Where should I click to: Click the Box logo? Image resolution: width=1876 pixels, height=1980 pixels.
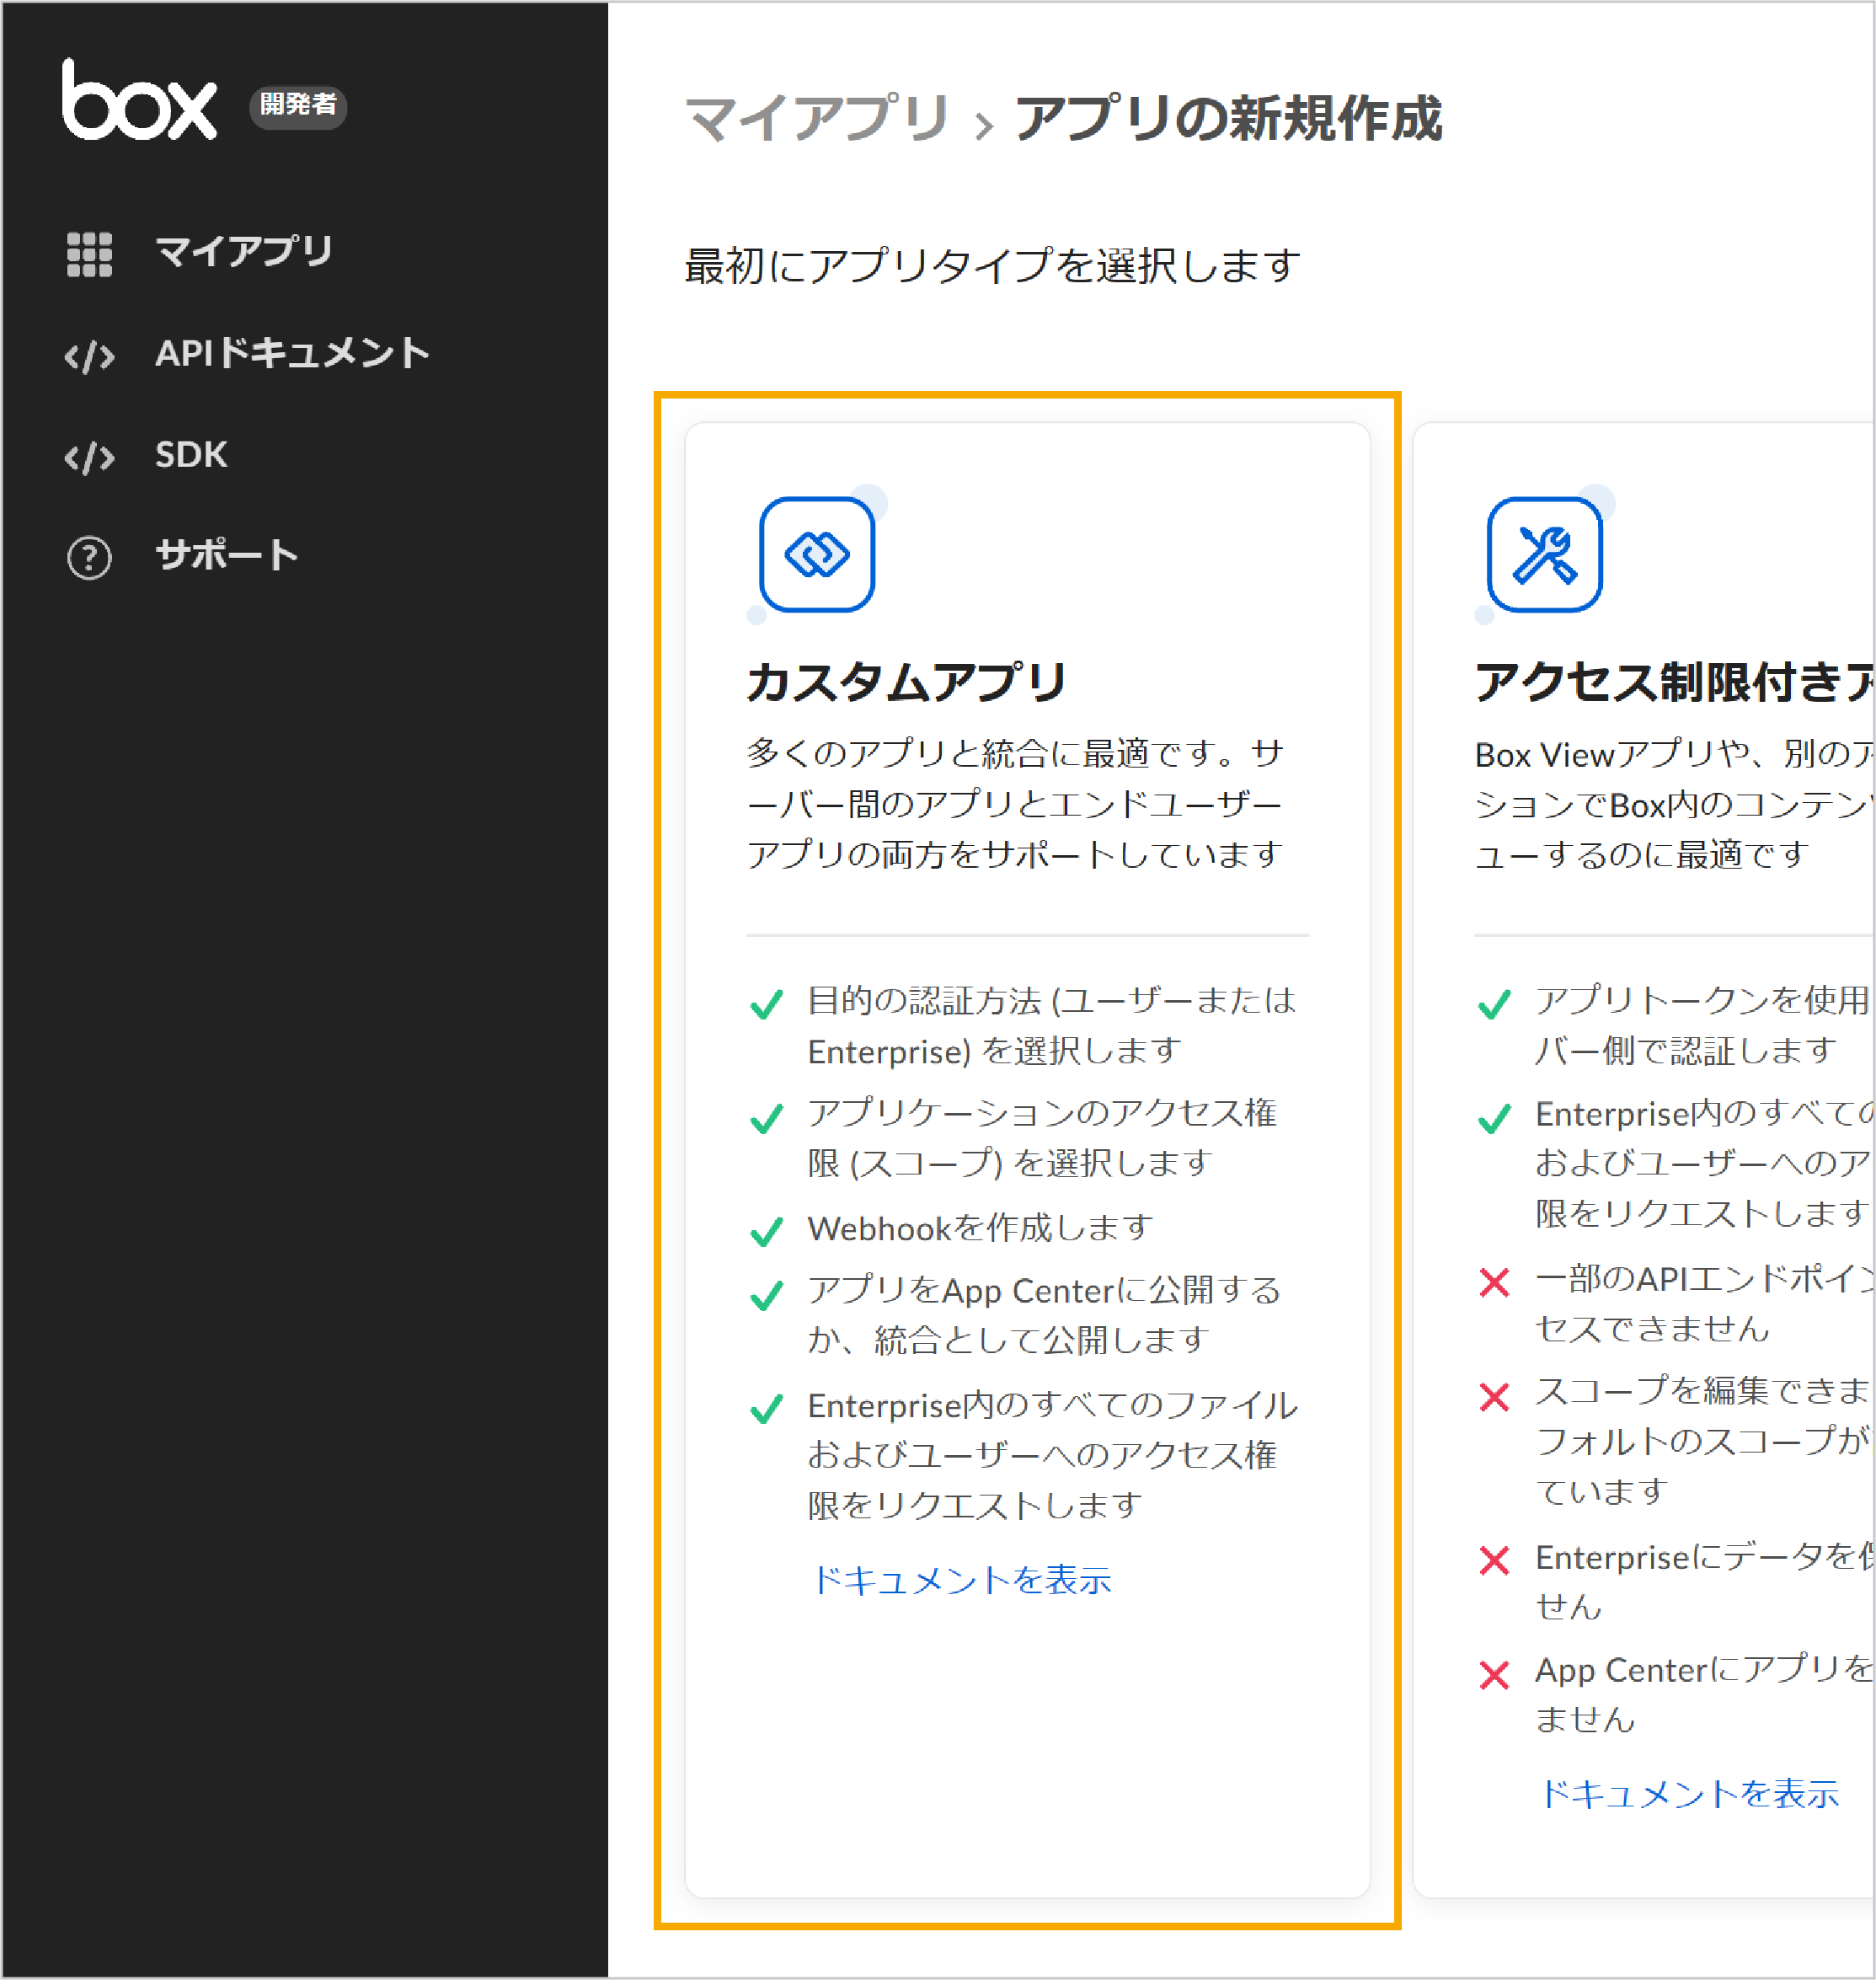tap(139, 99)
